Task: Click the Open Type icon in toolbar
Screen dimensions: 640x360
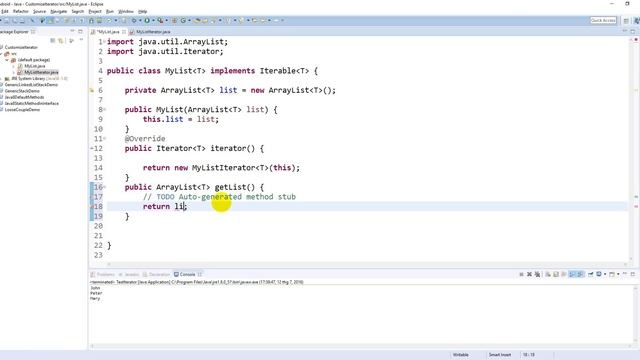Action: click(x=198, y=20)
